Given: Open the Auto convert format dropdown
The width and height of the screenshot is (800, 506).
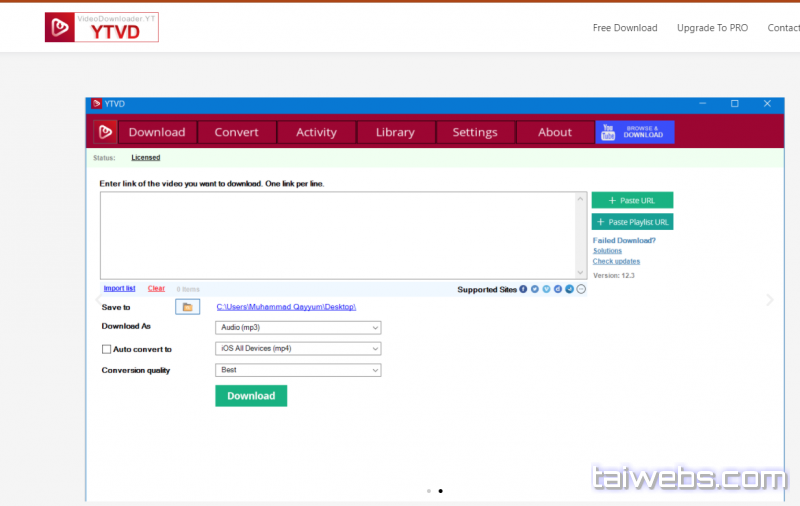Looking at the screenshot, I should (x=298, y=349).
